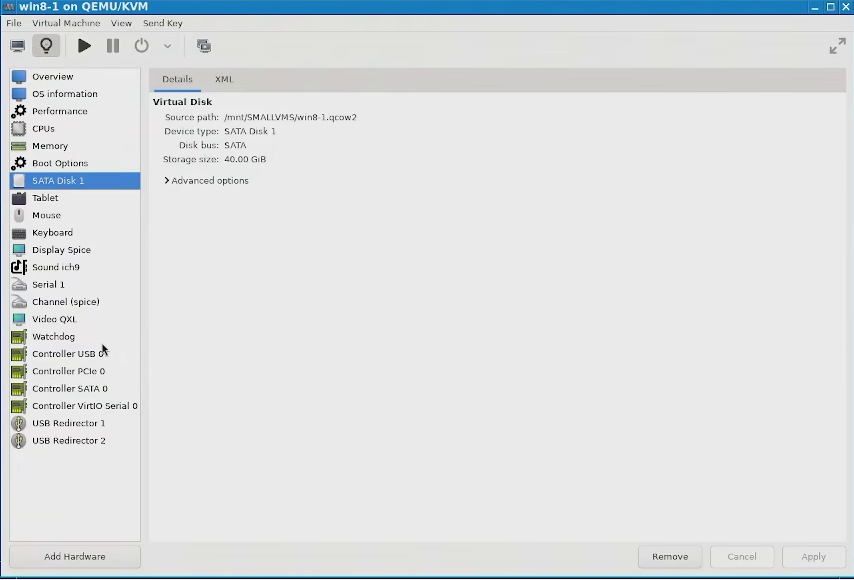Click the Memory module icon

[19, 146]
